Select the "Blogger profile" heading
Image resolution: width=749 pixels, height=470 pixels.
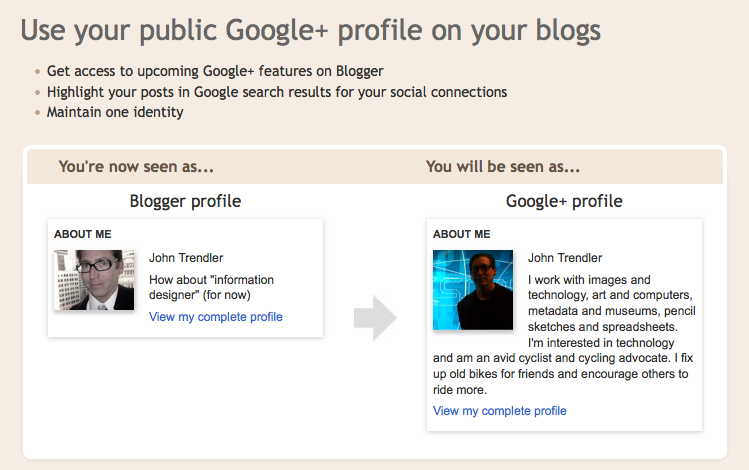[185, 201]
